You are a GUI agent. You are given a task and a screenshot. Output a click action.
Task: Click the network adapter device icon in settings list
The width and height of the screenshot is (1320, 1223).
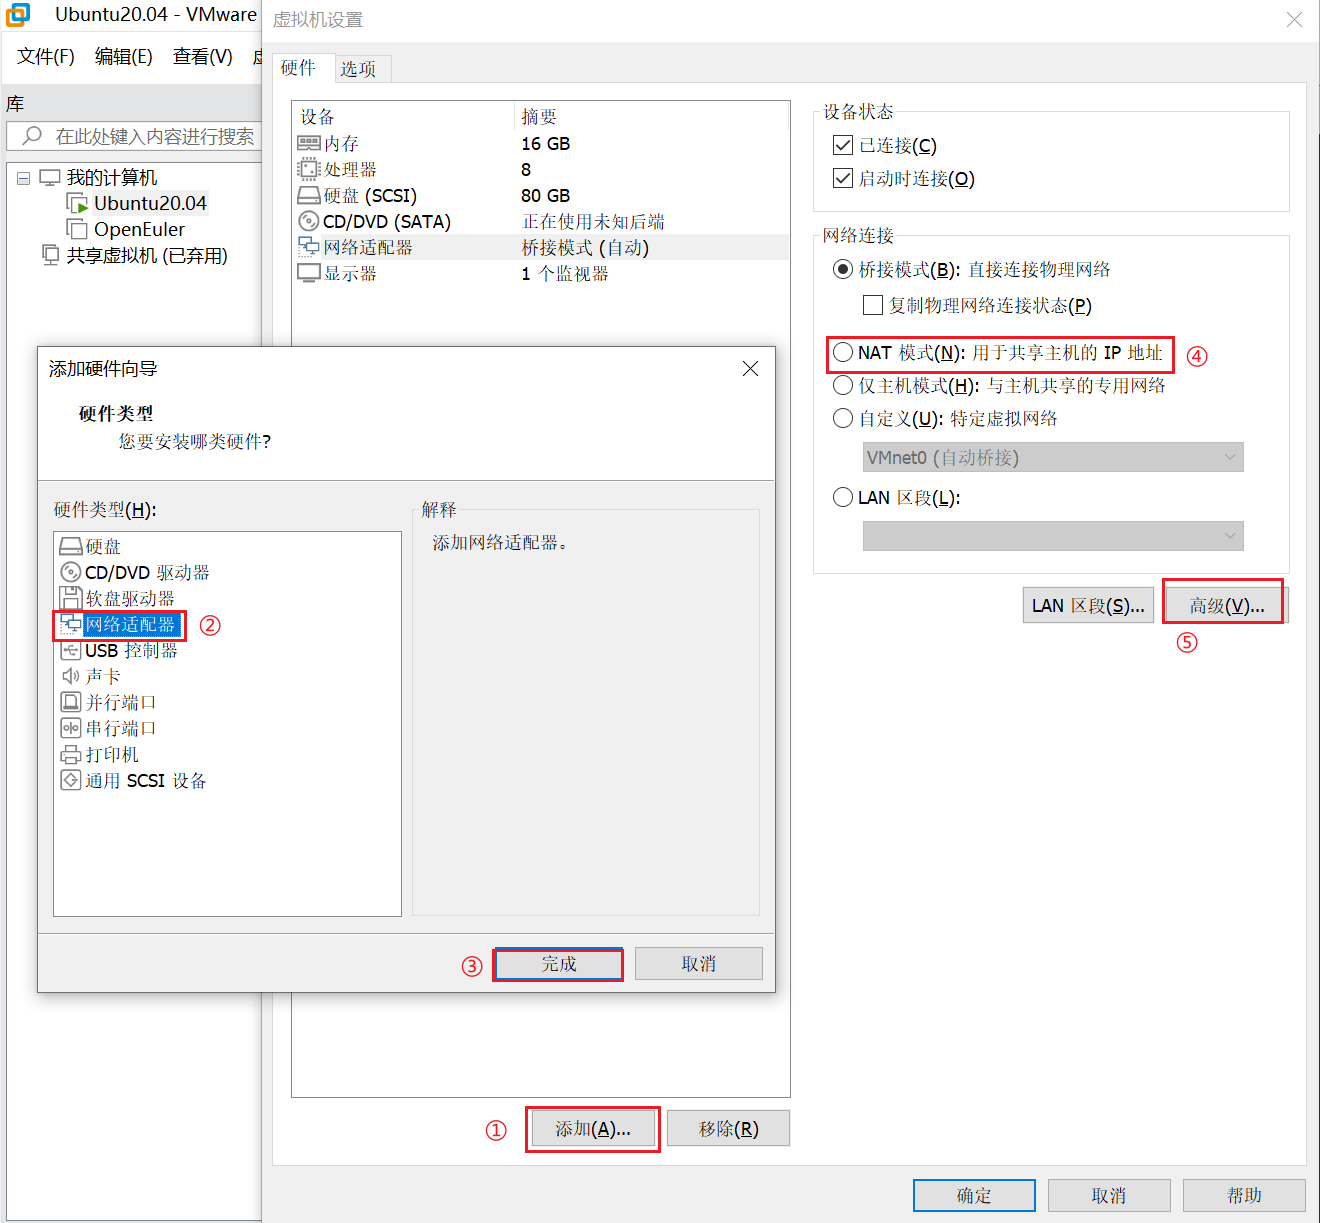(309, 247)
